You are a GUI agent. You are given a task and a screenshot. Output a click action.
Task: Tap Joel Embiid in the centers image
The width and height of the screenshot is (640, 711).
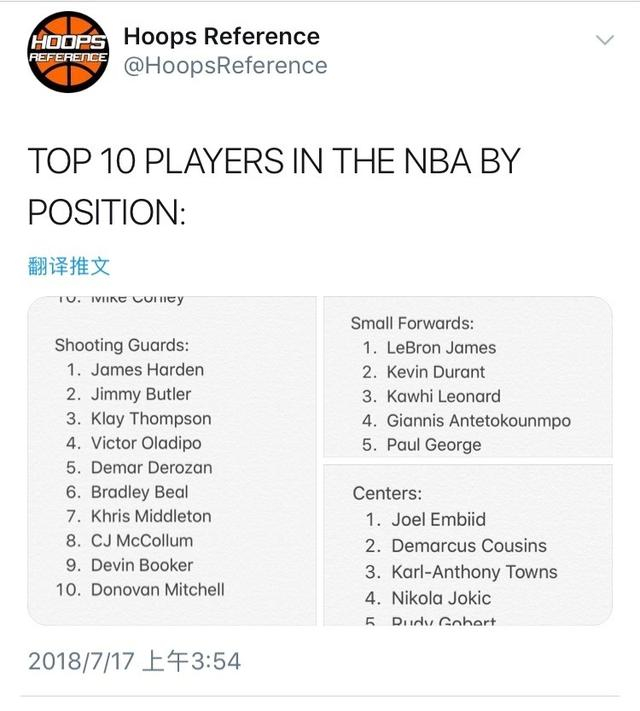438,520
